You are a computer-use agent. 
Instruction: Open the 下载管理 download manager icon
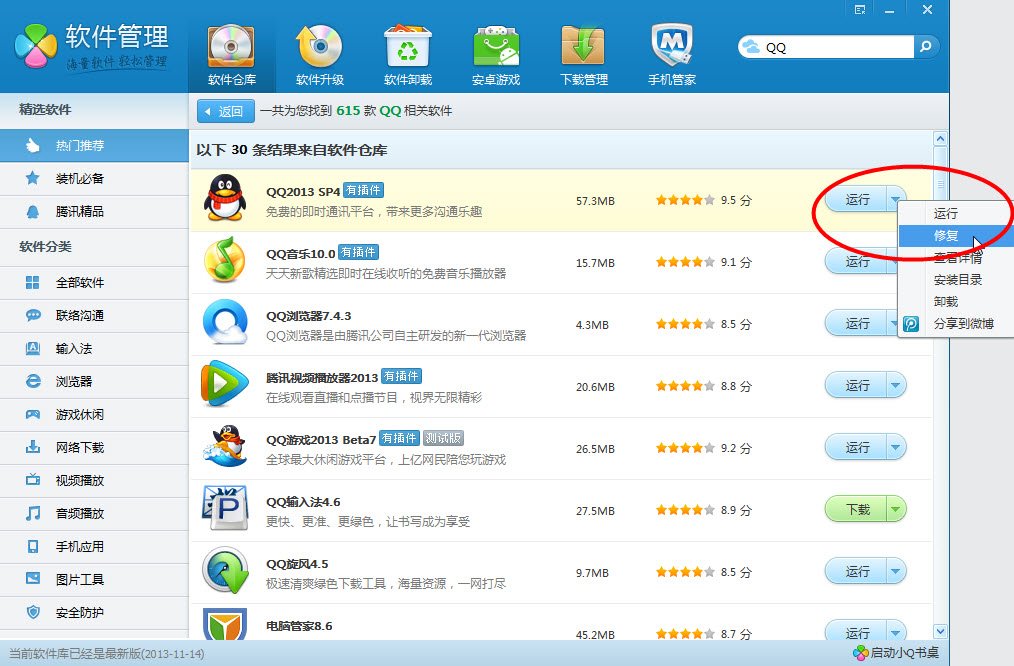[583, 47]
